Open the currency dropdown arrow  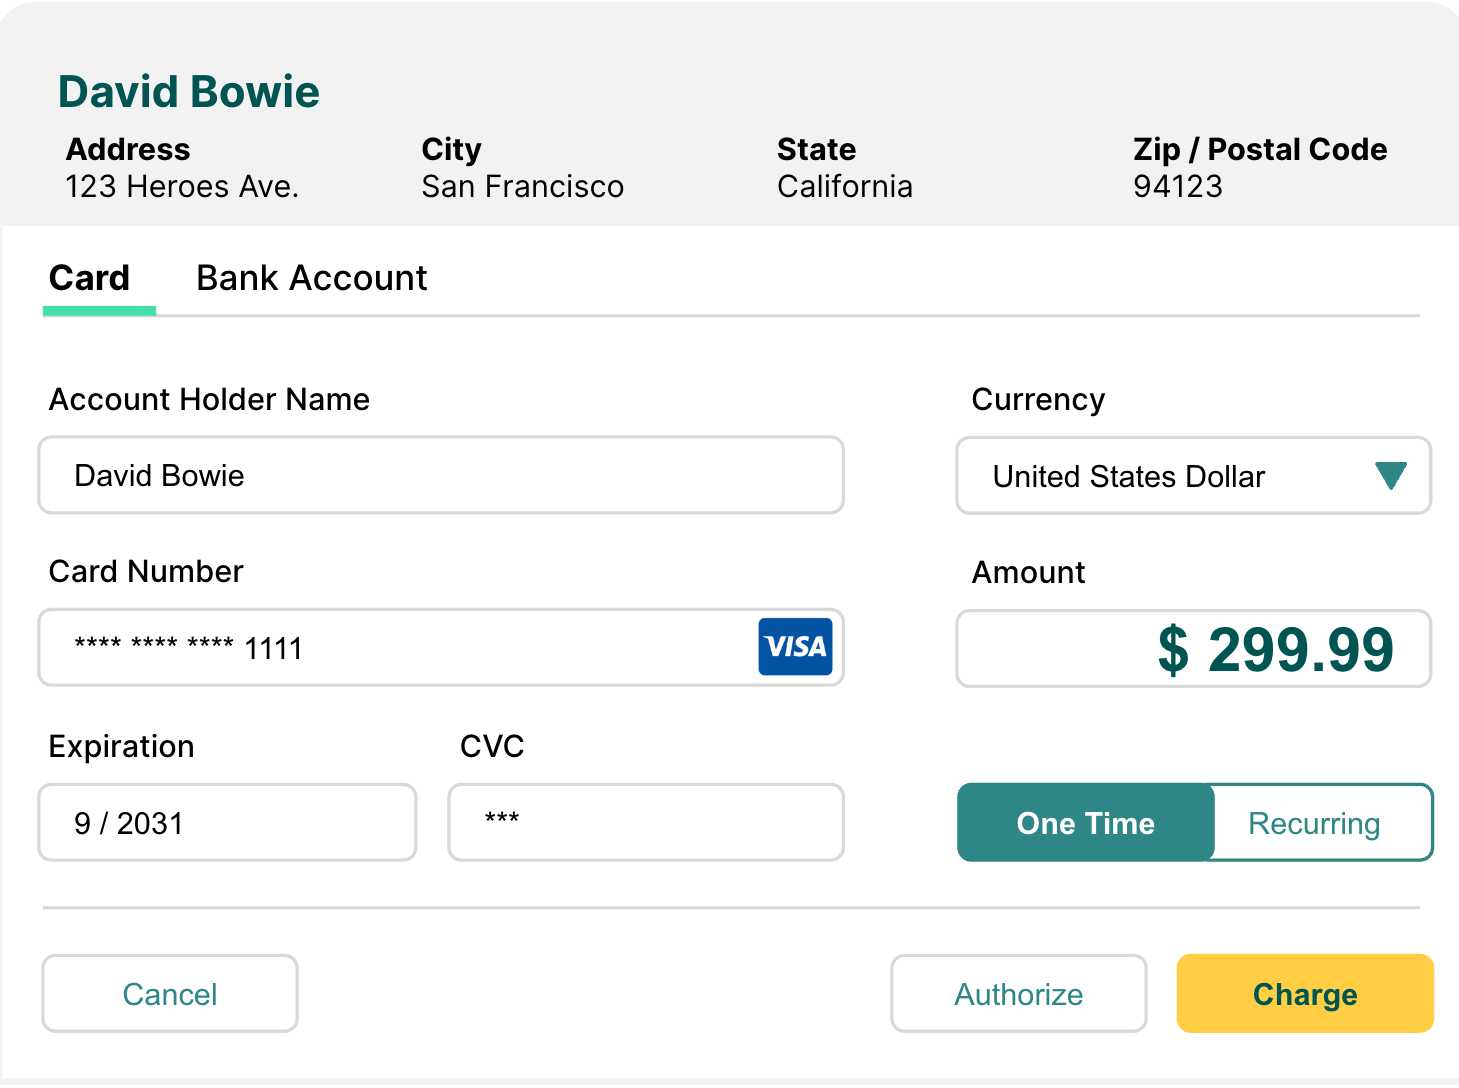tap(1390, 476)
